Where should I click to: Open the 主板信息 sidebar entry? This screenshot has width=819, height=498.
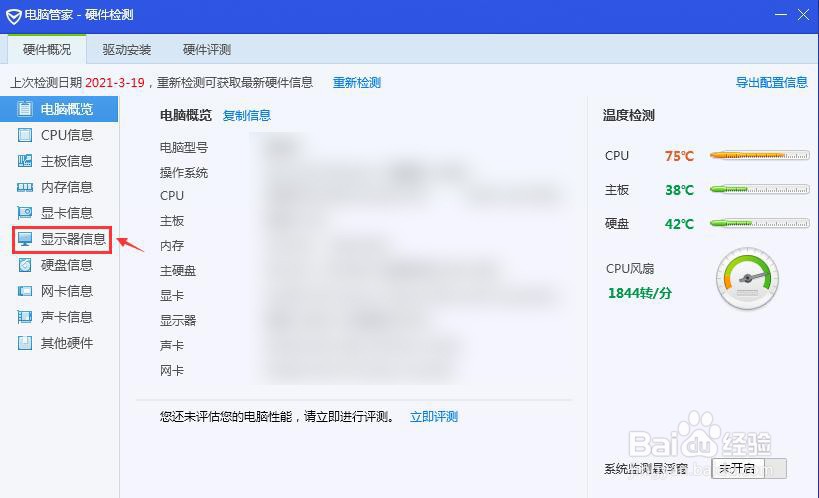[59, 161]
